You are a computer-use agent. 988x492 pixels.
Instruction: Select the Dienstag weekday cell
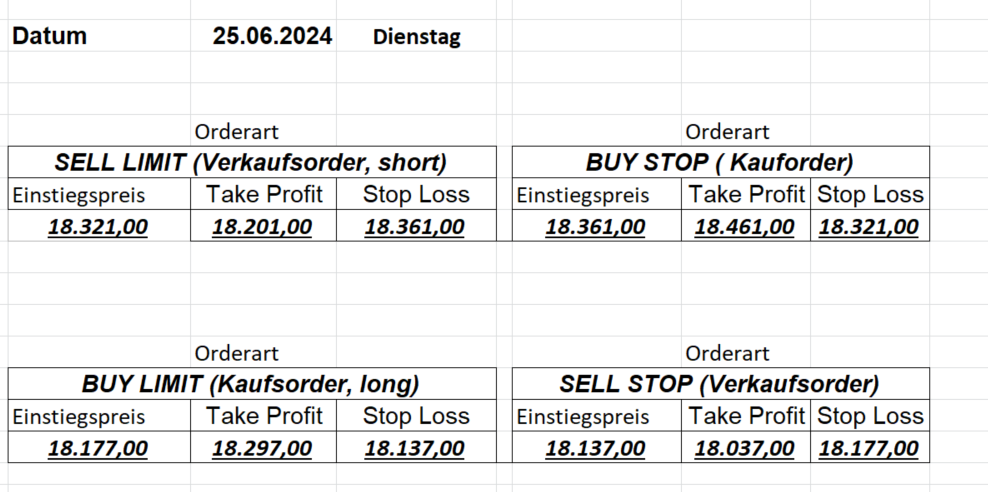coord(416,38)
